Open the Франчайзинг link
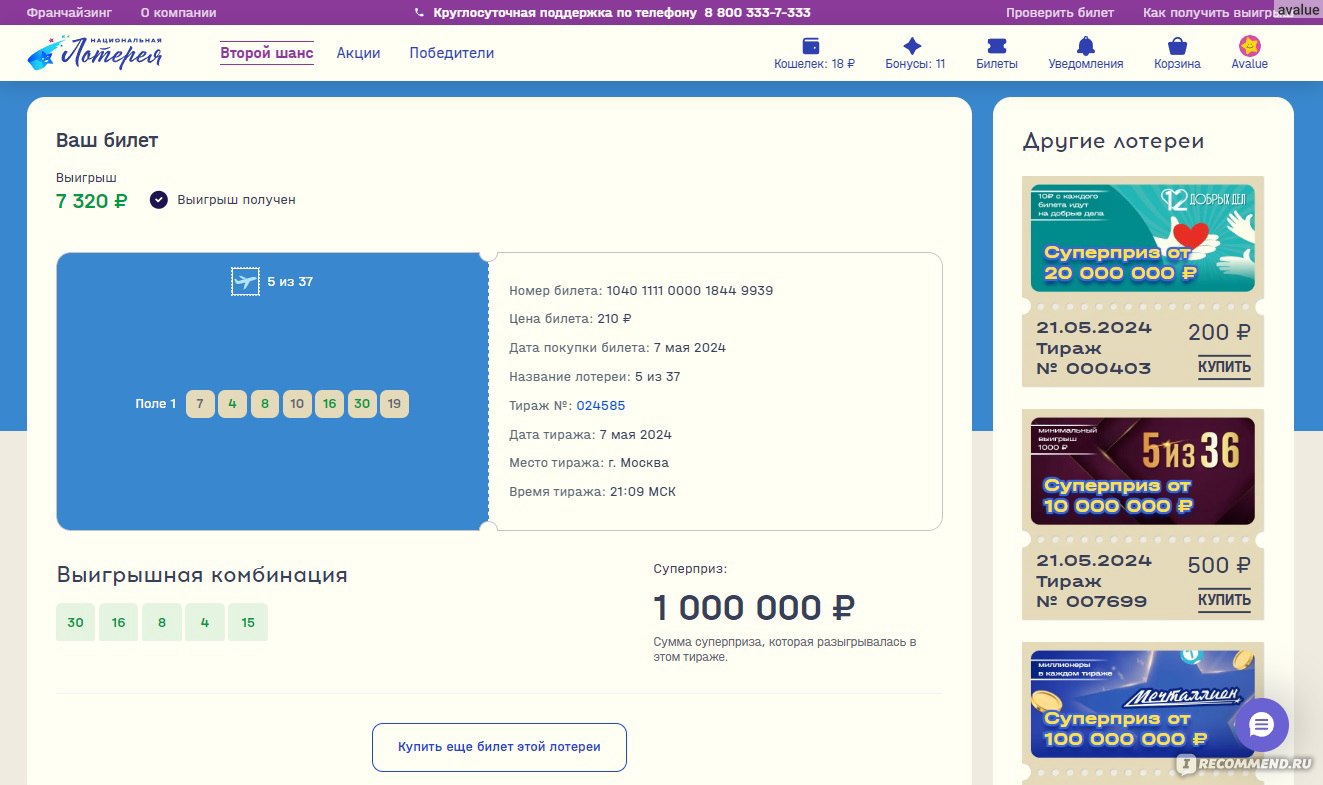The image size is (1323, 785). tap(69, 13)
